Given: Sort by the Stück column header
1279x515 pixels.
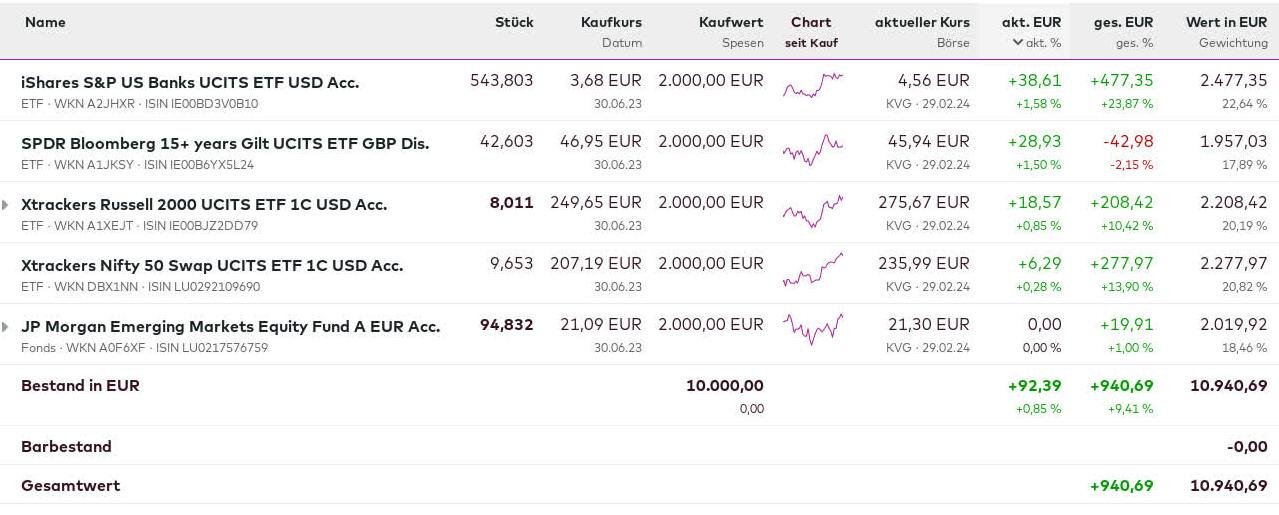Looking at the screenshot, I should click(514, 22).
